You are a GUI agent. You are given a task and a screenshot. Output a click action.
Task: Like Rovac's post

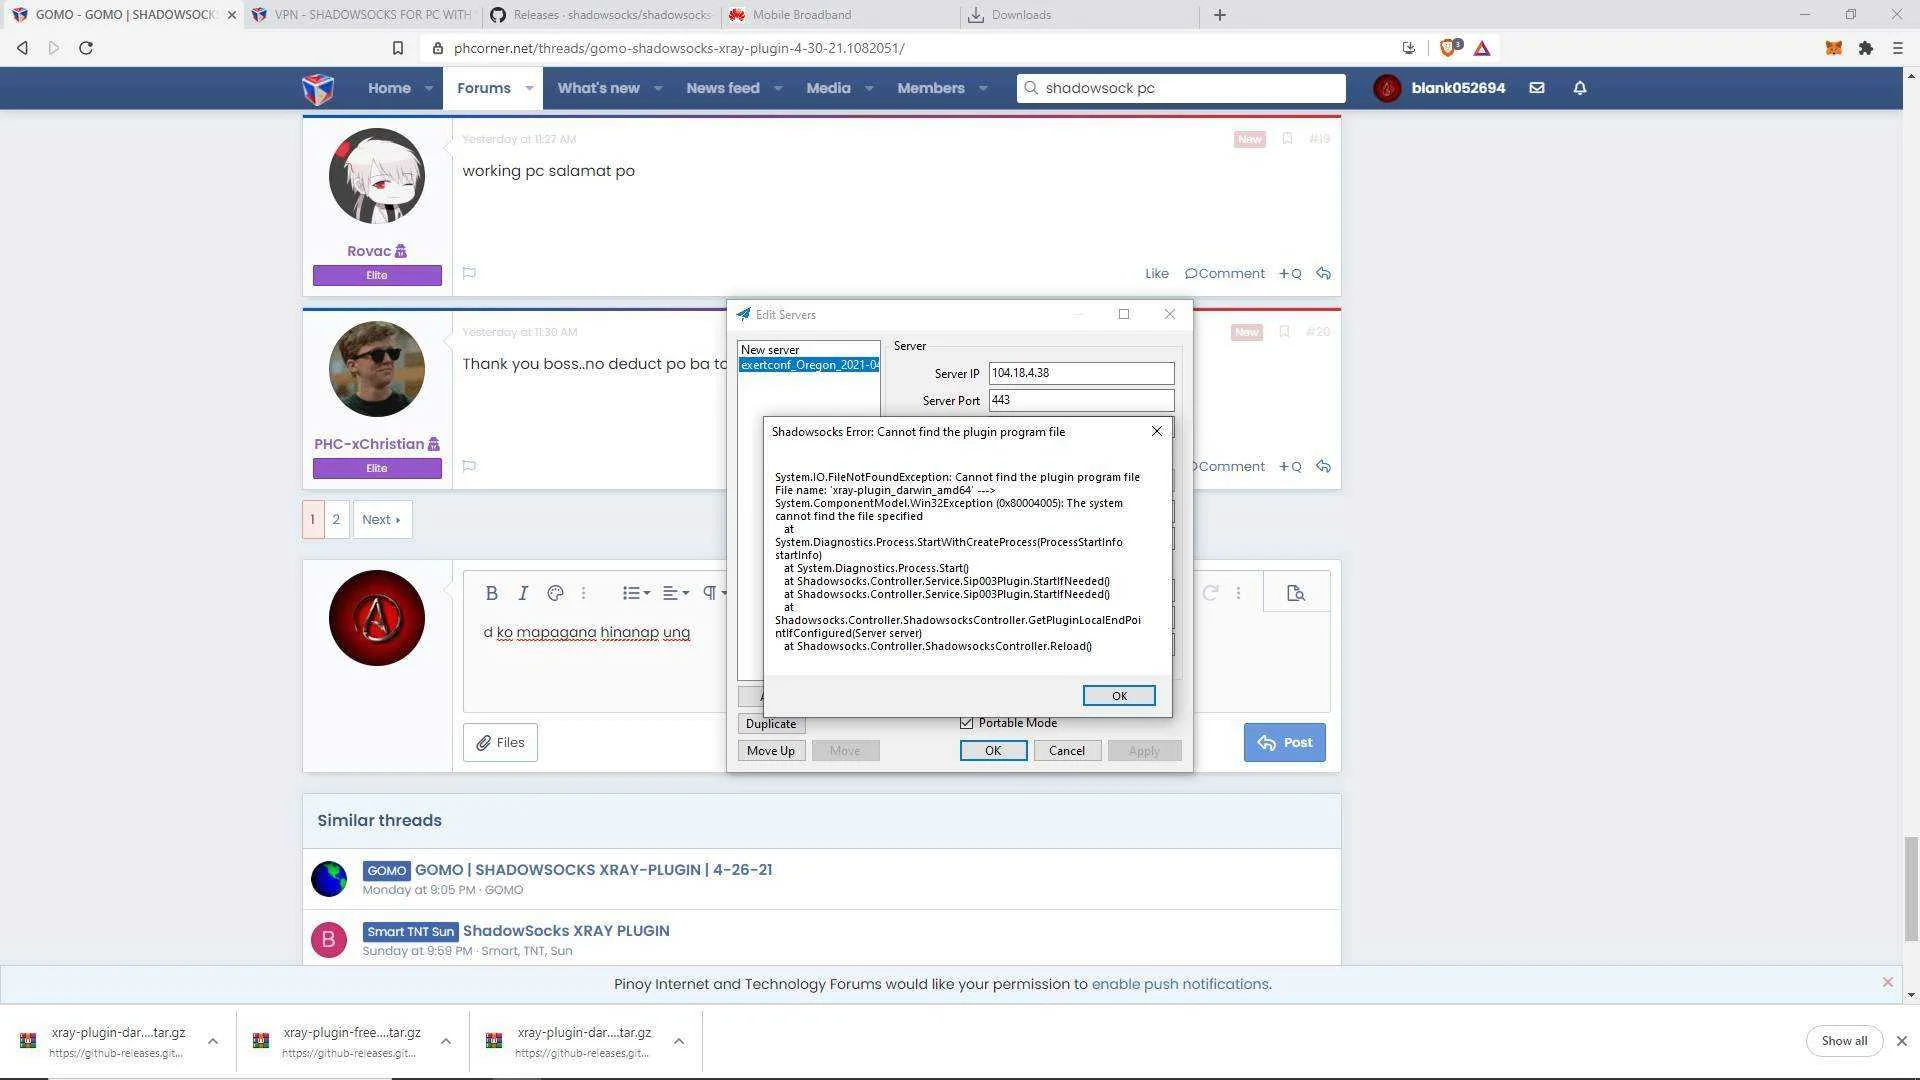pos(1157,273)
